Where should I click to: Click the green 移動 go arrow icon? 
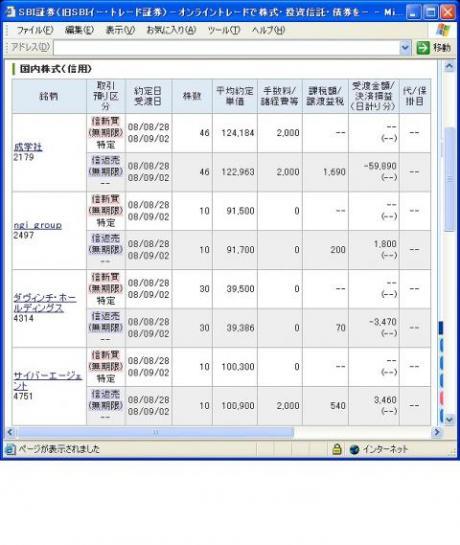tap(423, 48)
